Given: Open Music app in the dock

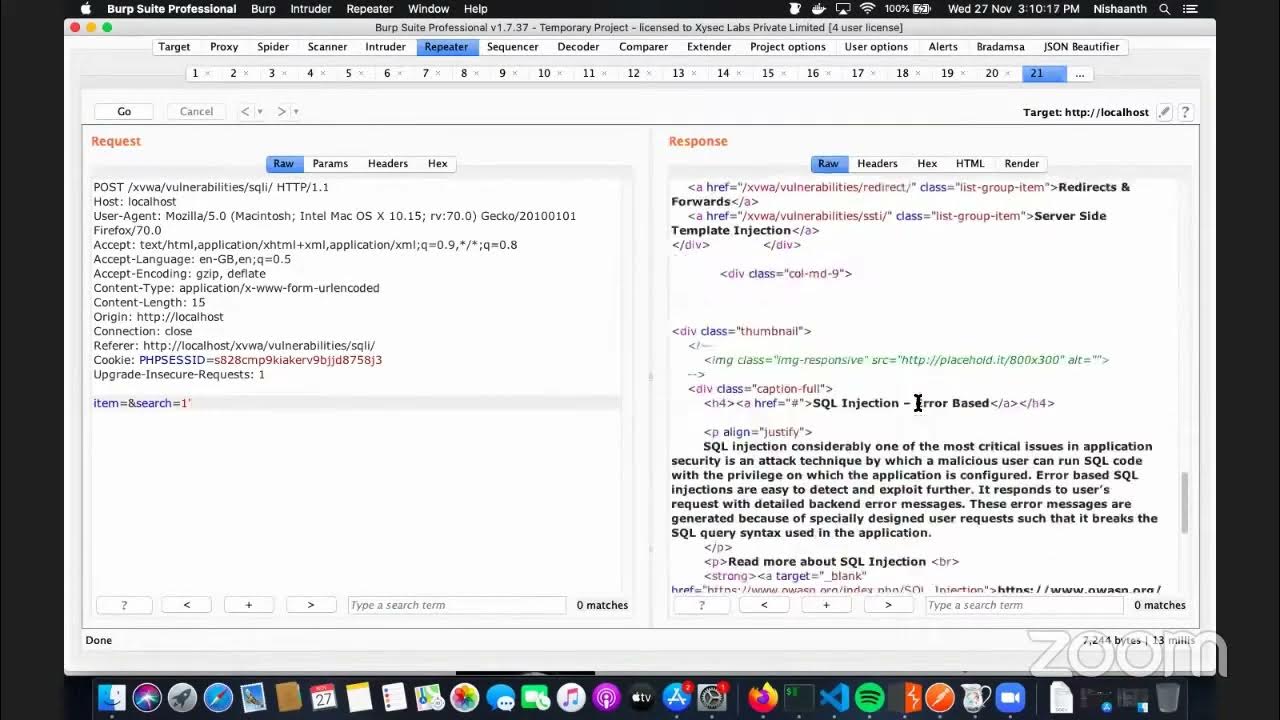Looking at the screenshot, I should click(x=571, y=697).
